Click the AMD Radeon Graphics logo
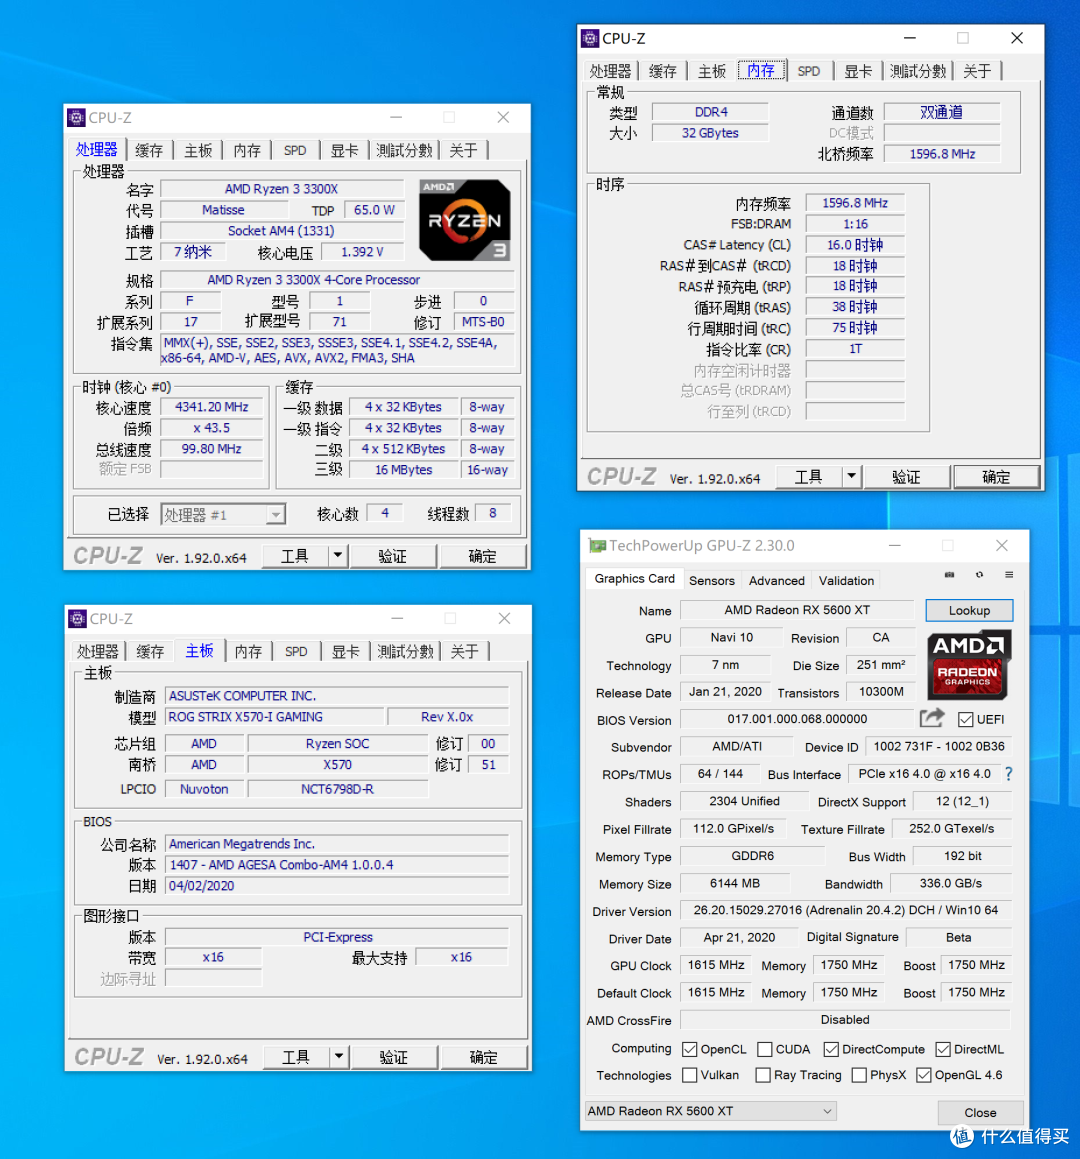This screenshot has width=1080, height=1159. tap(968, 665)
